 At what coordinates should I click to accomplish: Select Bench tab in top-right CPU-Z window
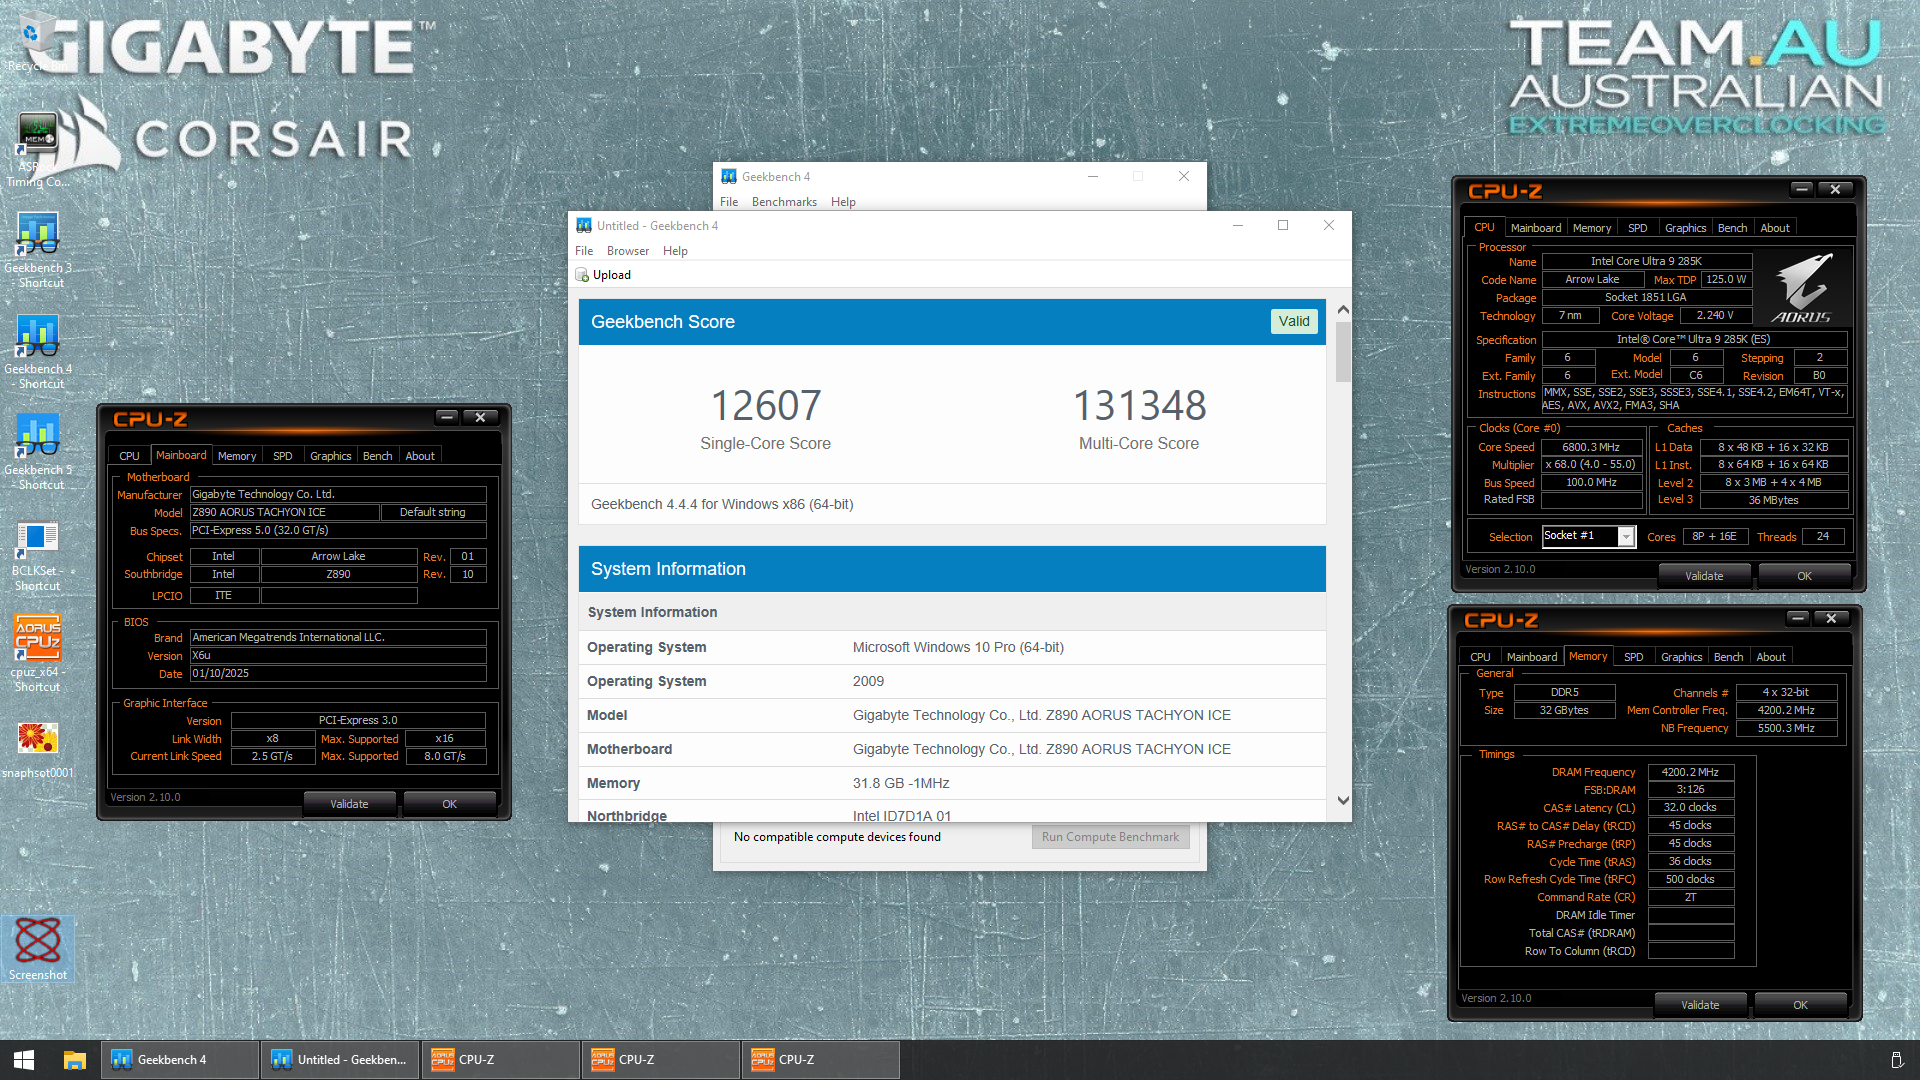click(1732, 228)
